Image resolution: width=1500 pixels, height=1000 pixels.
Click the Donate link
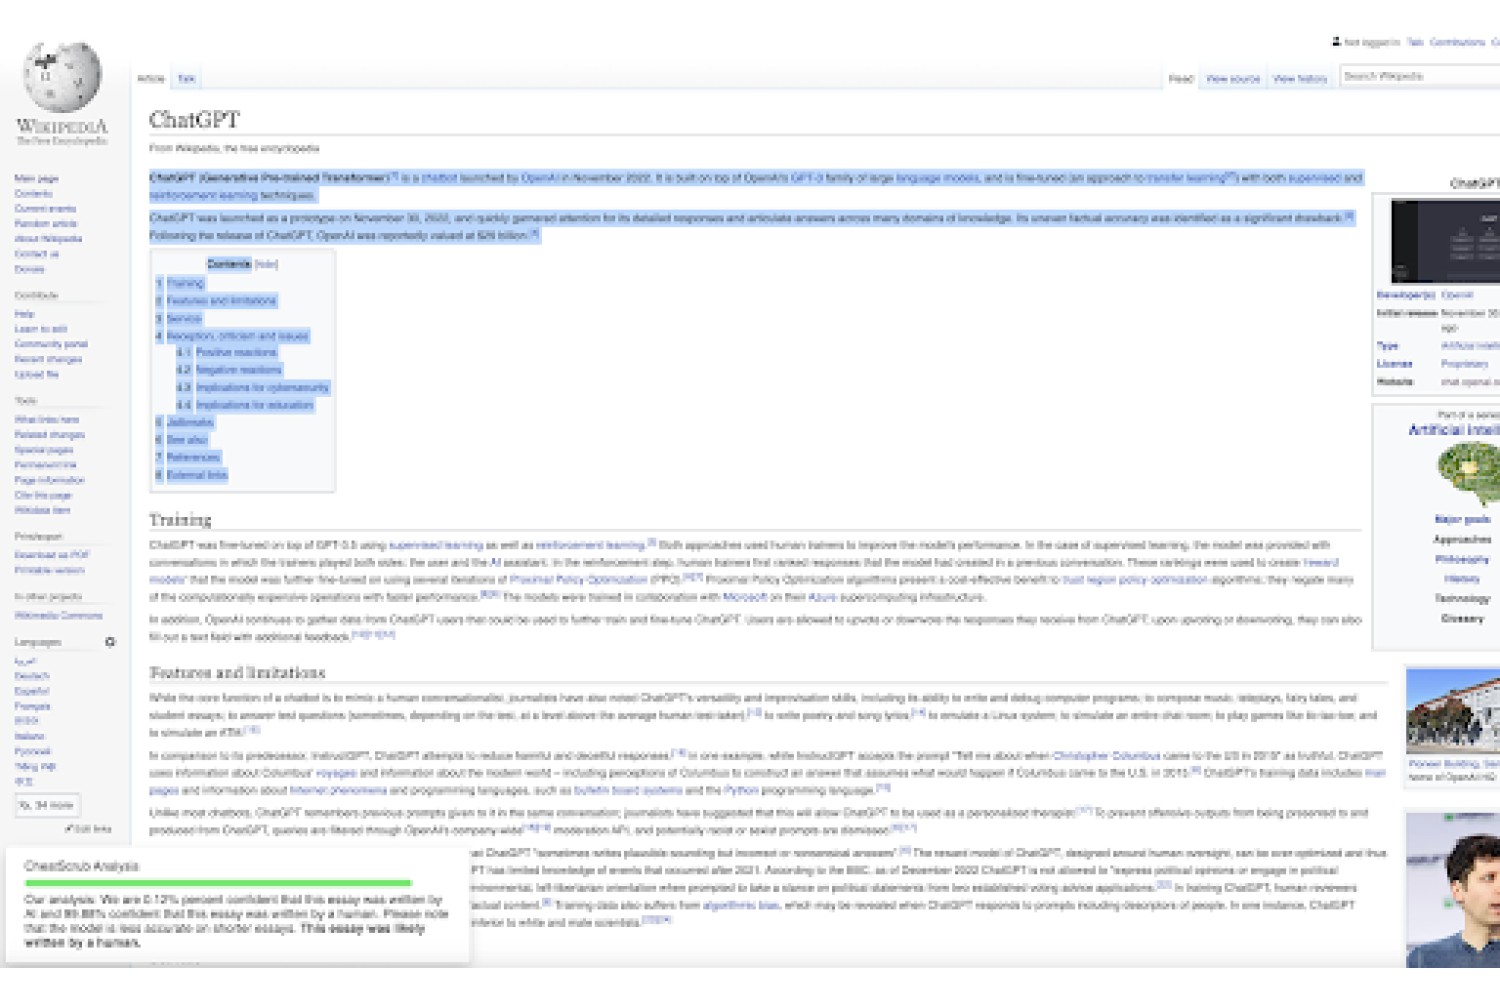tap(29, 268)
